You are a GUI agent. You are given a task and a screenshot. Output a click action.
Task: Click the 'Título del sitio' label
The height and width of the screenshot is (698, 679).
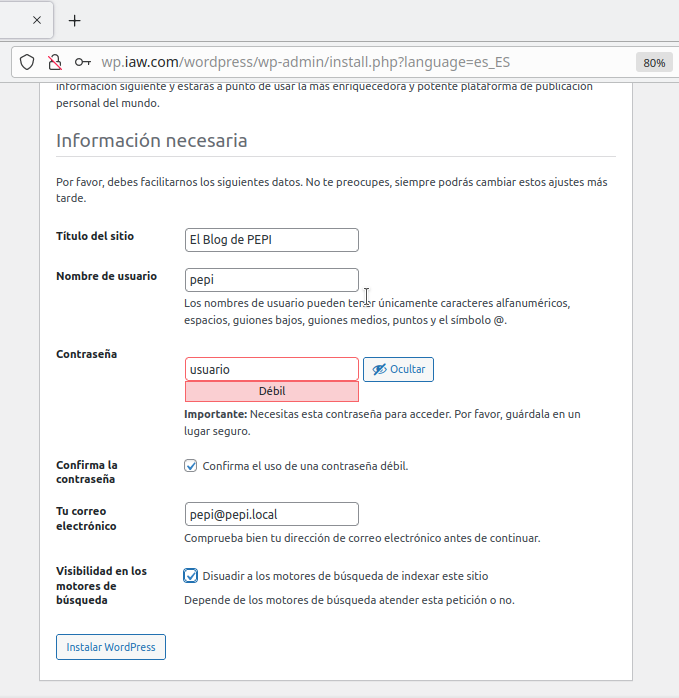pos(95,236)
